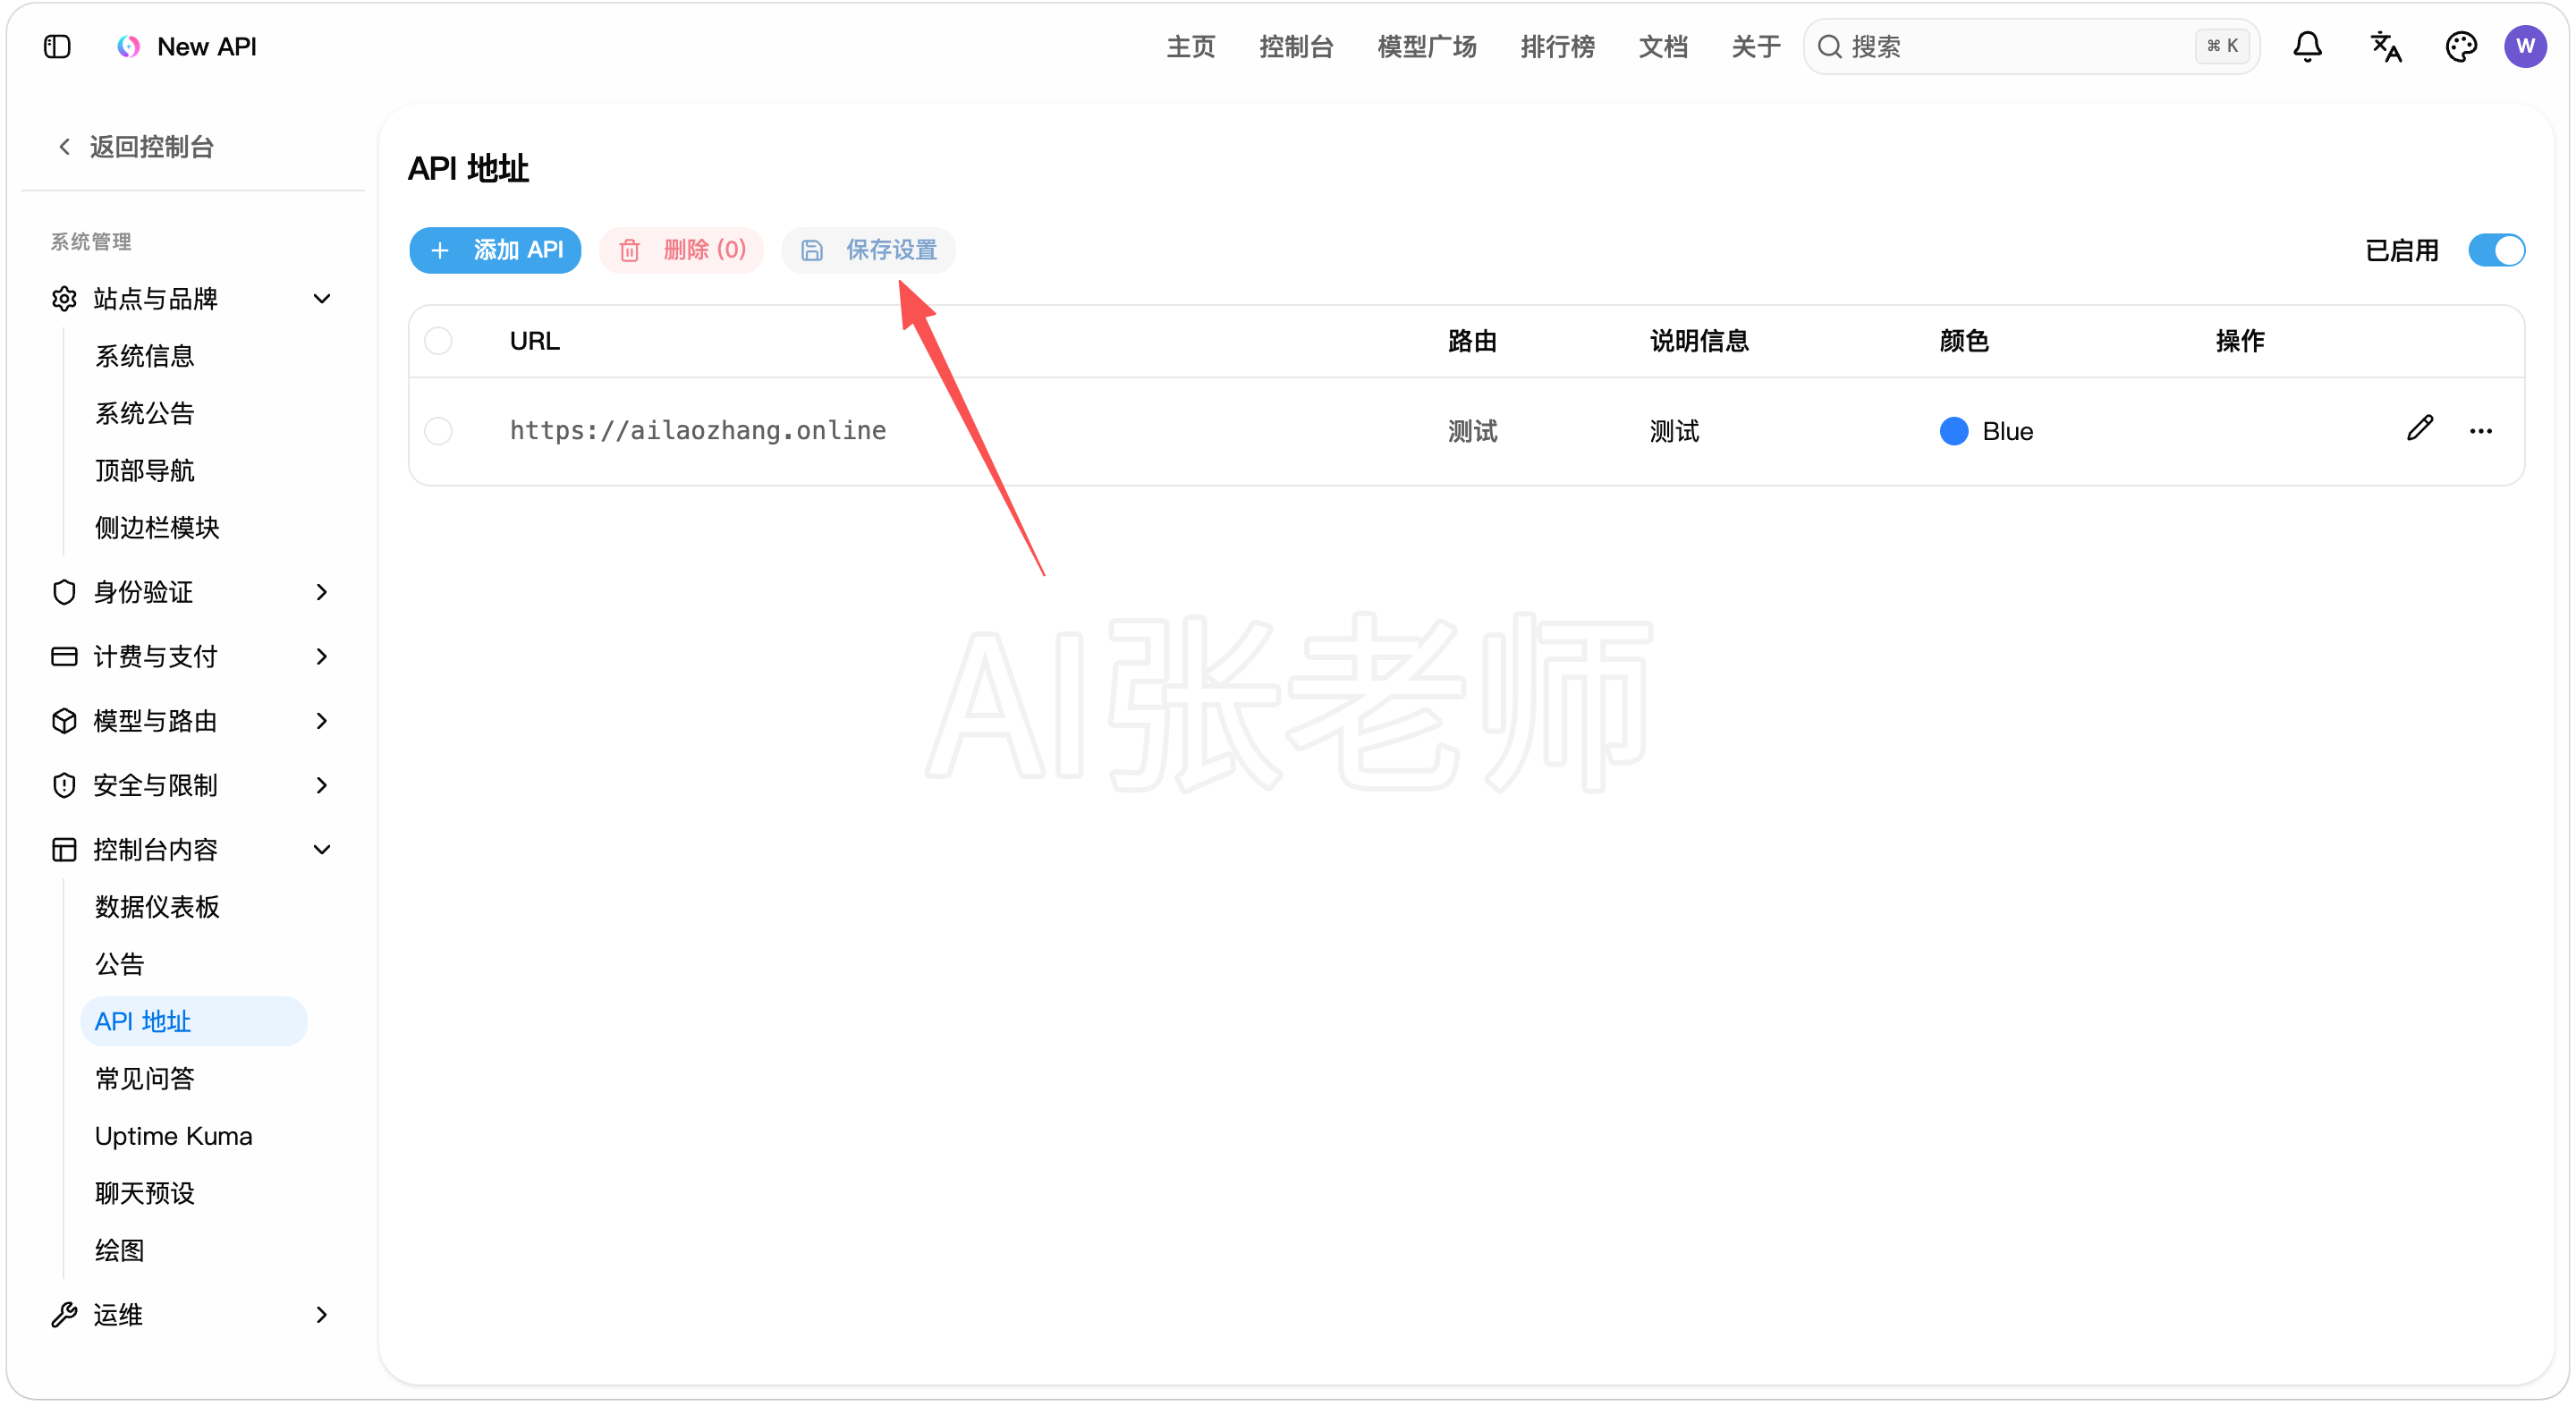Open 控制台 in top navigation
The image size is (2576, 1406).
click(1296, 47)
